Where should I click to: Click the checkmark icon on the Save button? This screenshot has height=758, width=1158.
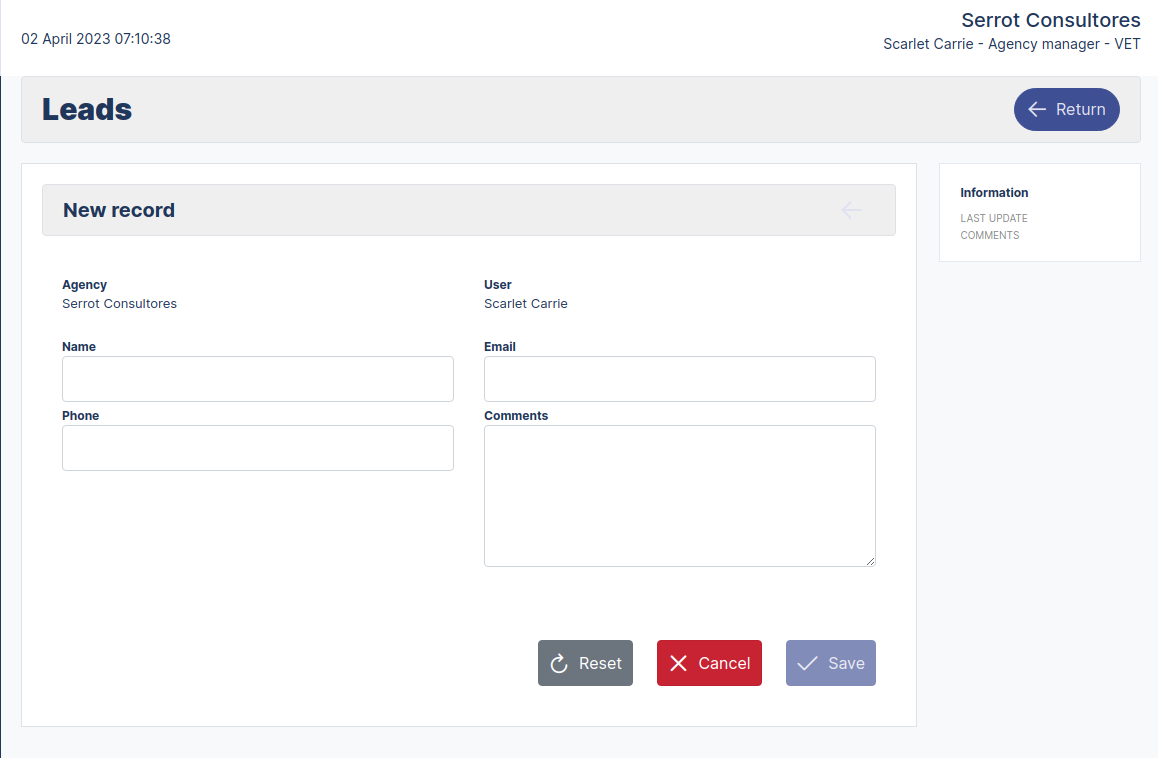coord(807,663)
